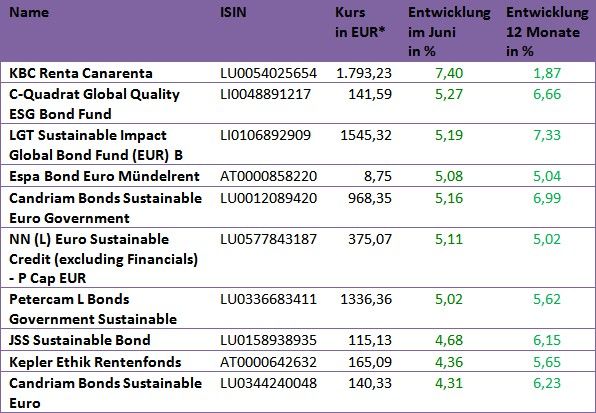The width and height of the screenshot is (596, 413).
Task: Select ISIN LI0106892909
Action: tap(265, 135)
